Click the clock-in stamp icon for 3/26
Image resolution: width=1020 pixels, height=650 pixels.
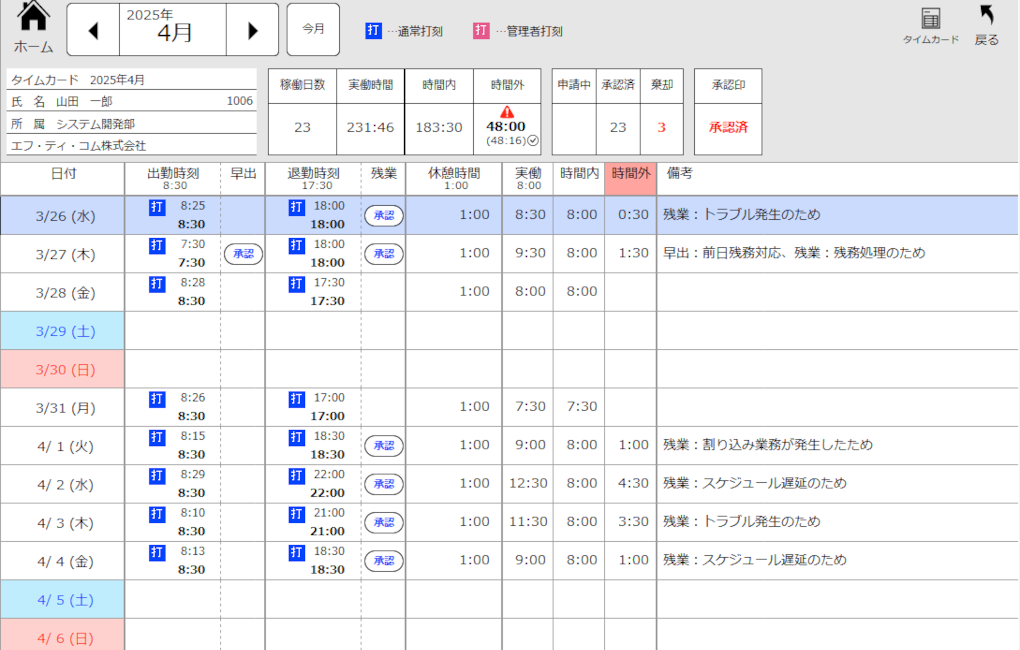pyautogui.click(x=157, y=207)
